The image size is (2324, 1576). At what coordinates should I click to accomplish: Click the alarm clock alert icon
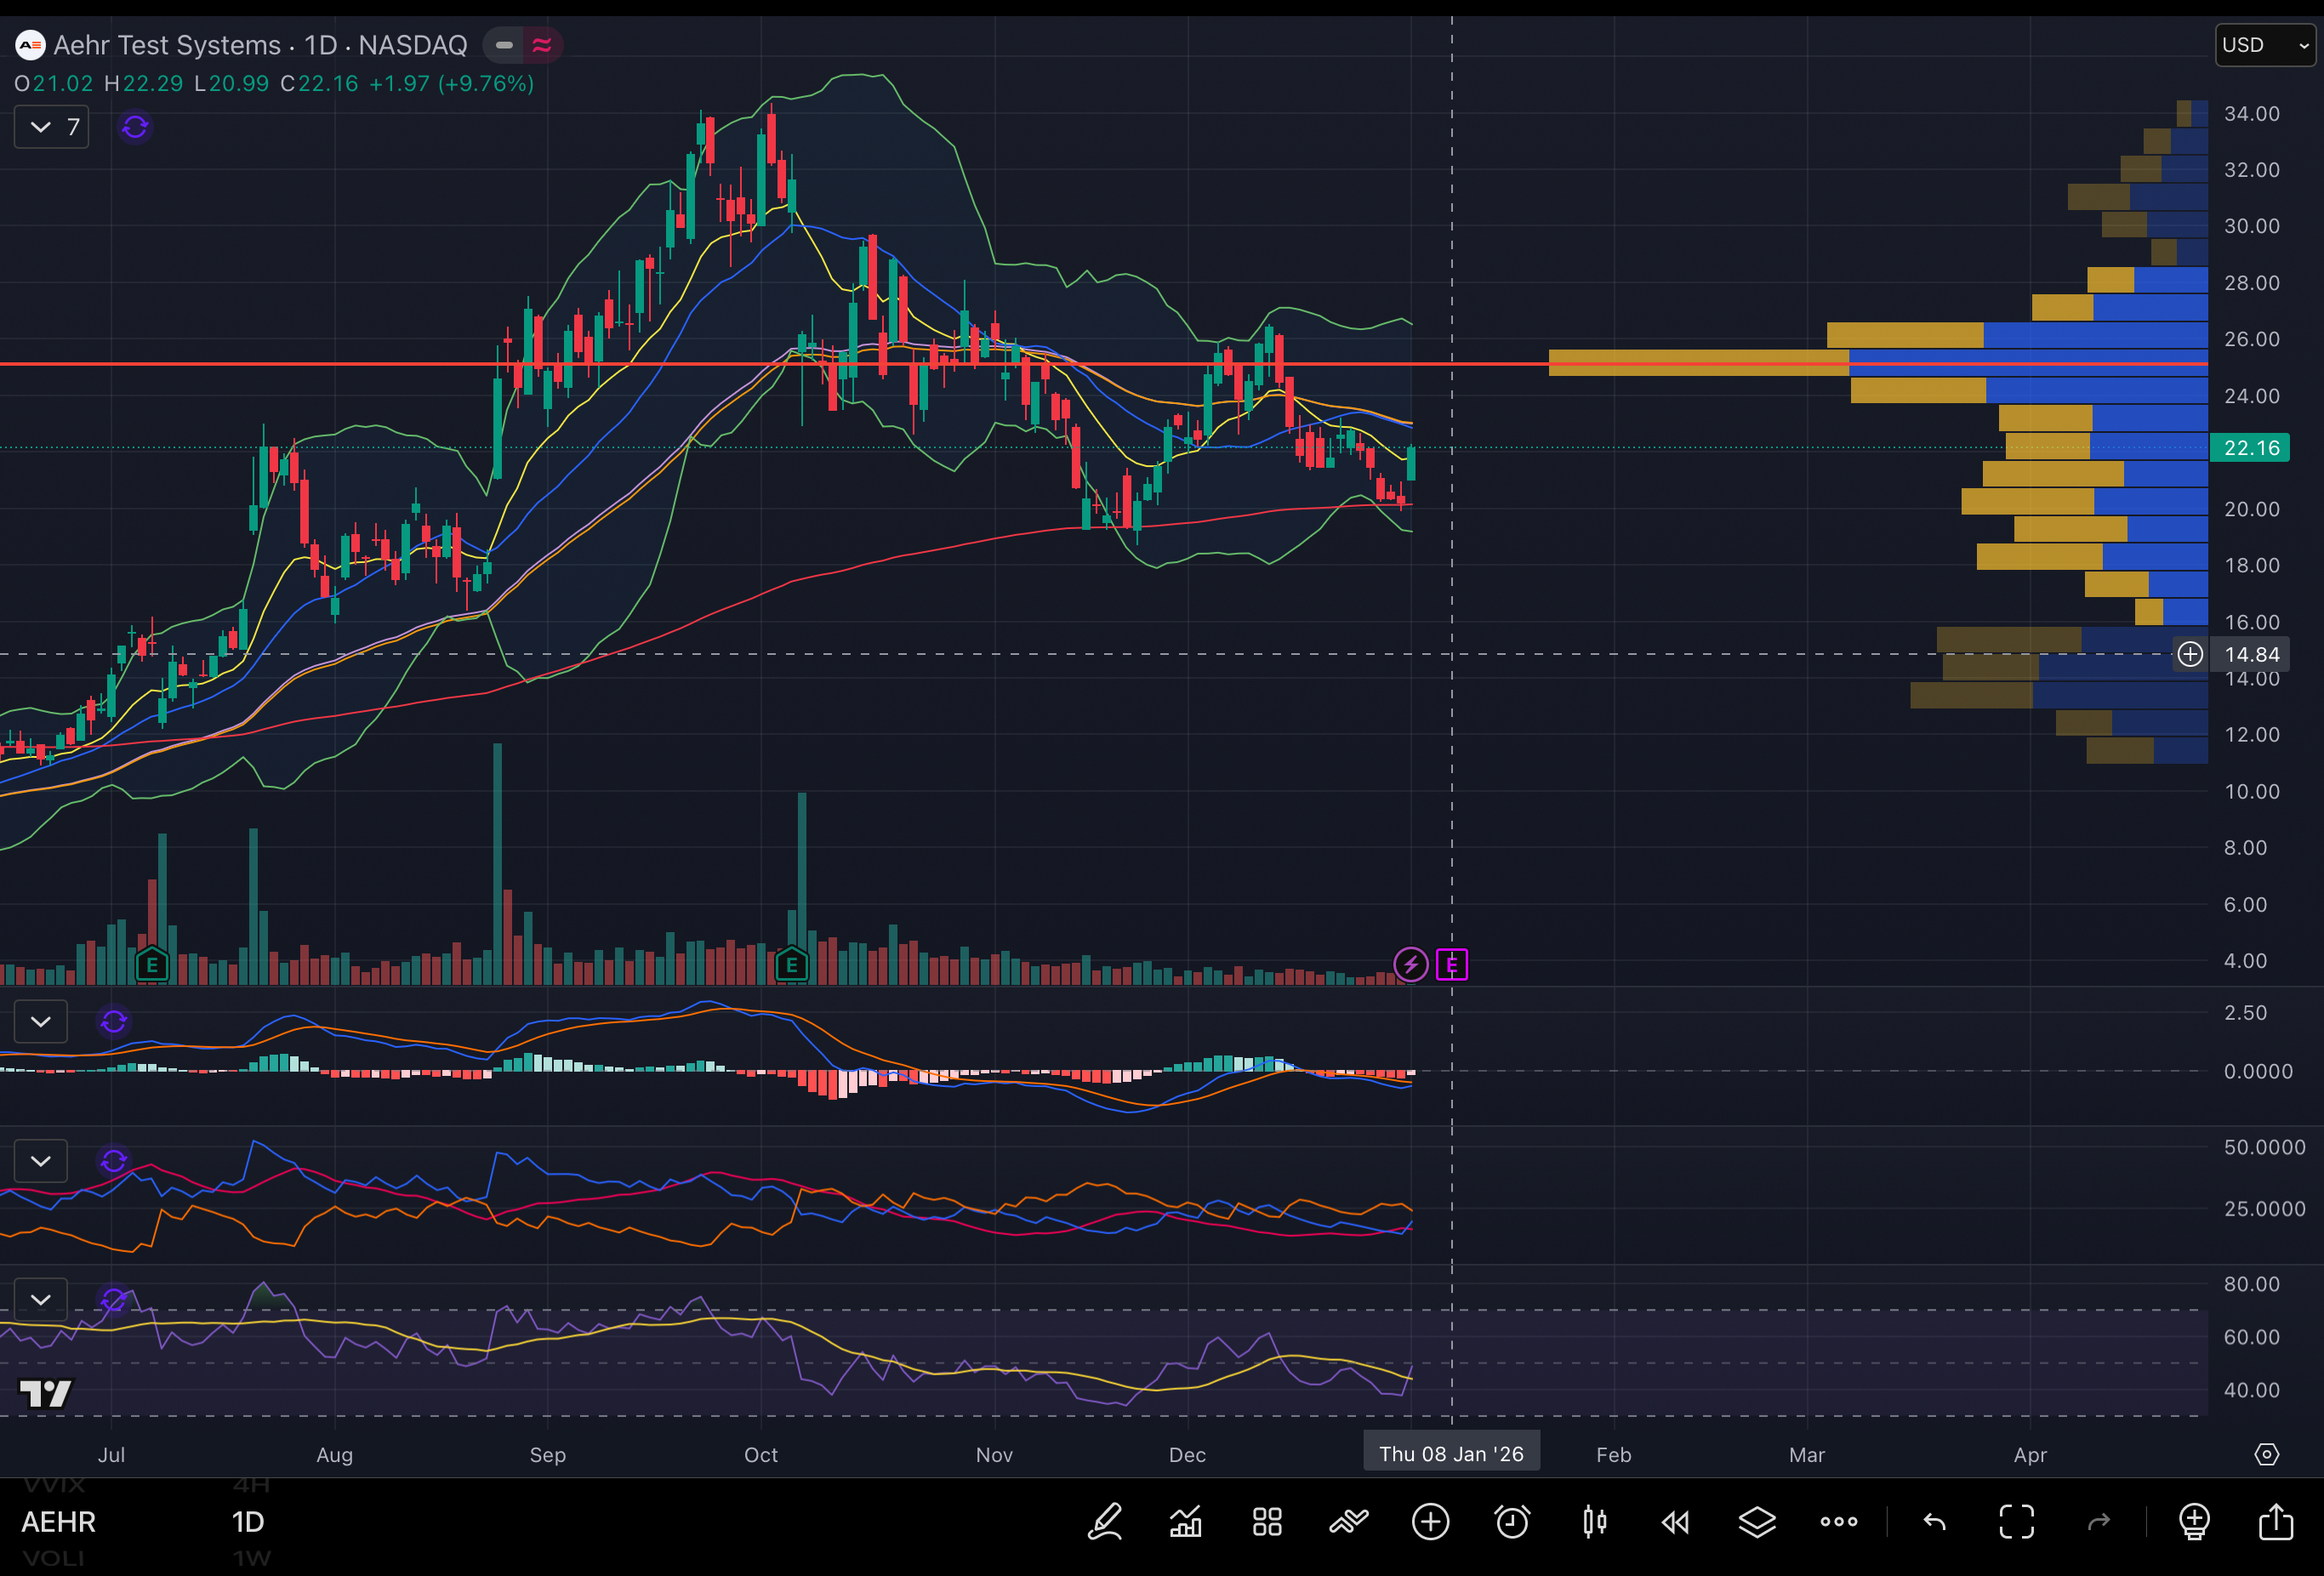[x=1512, y=1521]
